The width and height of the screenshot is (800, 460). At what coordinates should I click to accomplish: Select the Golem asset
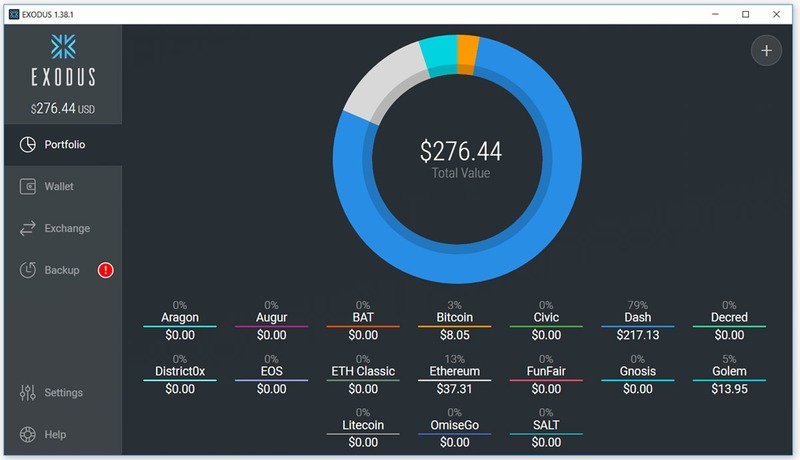[x=729, y=374]
